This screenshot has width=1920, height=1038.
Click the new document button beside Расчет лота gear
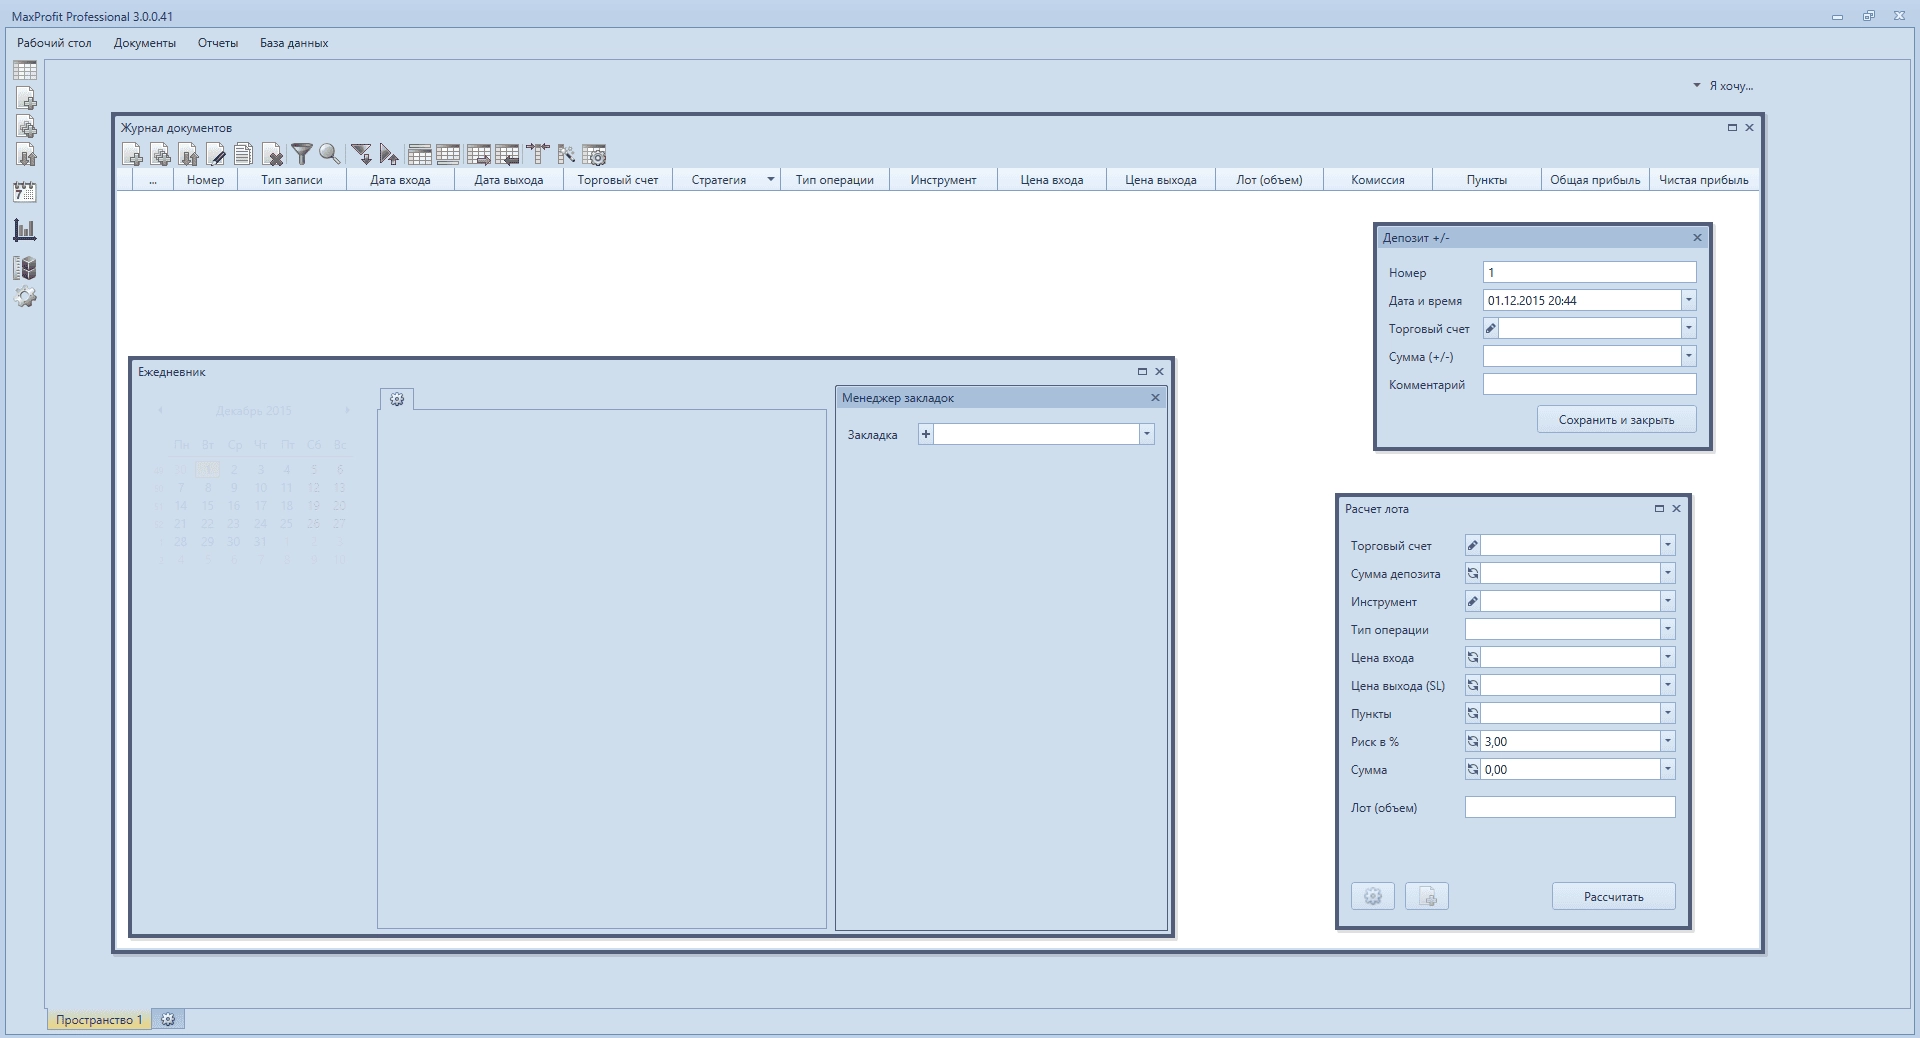[x=1427, y=896]
